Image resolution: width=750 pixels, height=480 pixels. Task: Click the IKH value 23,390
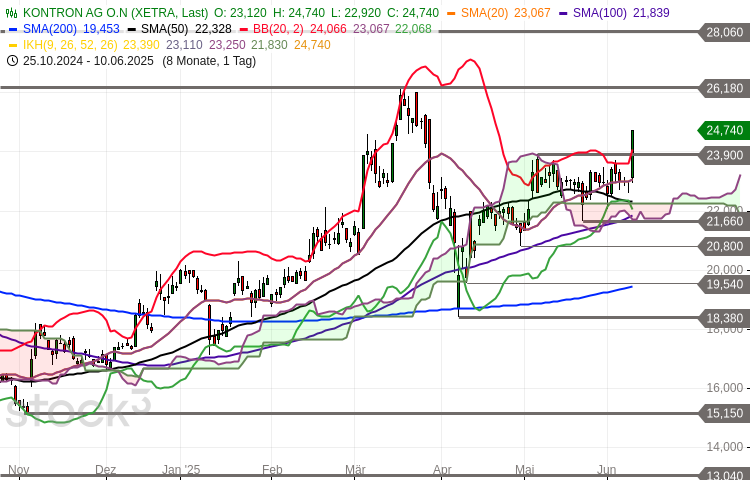pos(141,45)
